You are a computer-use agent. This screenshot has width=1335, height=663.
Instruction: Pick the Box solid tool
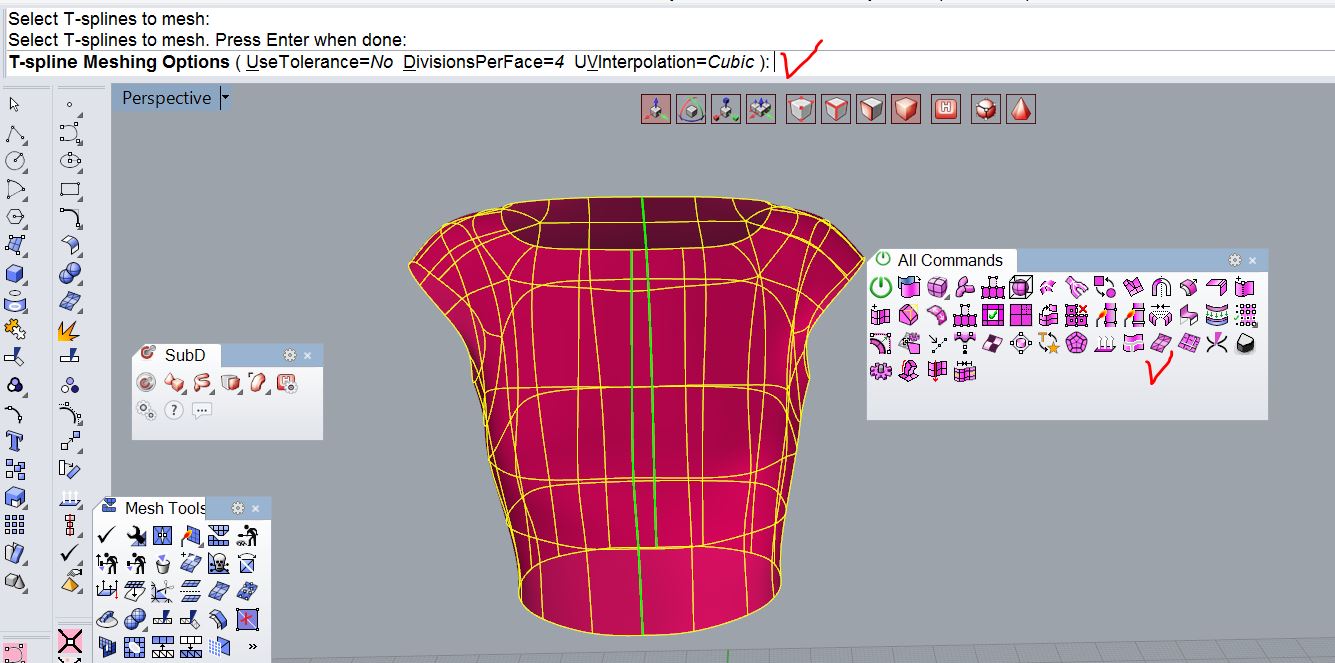tap(15, 273)
